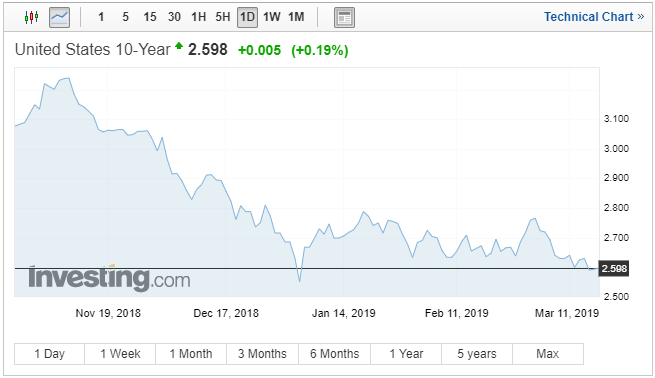Viewport: 655px width, 378px height.
Task: Open the news layout icon in toolbar
Action: tap(344, 17)
